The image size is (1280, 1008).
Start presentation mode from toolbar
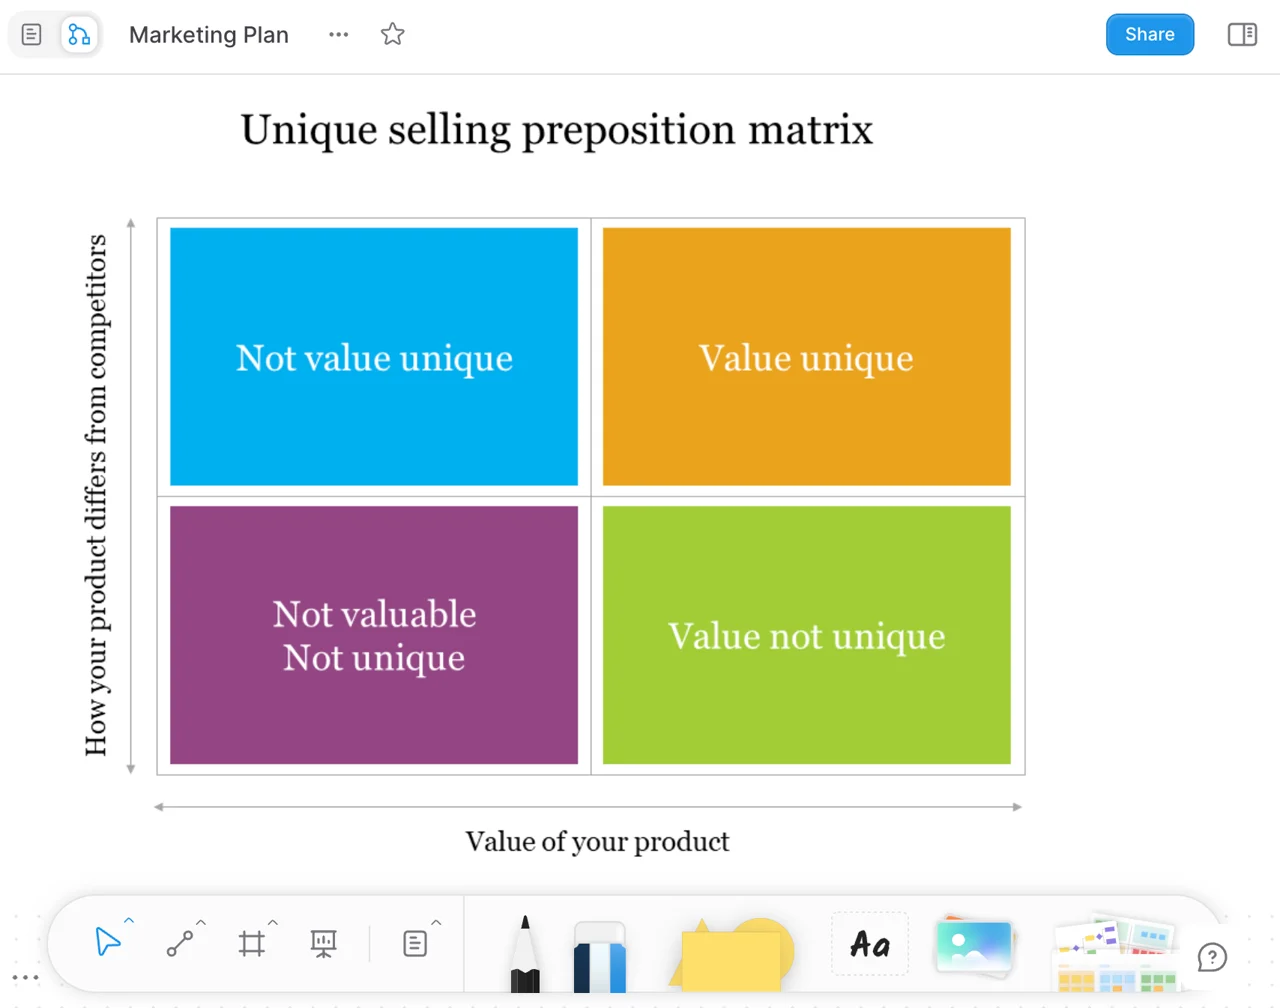323,943
